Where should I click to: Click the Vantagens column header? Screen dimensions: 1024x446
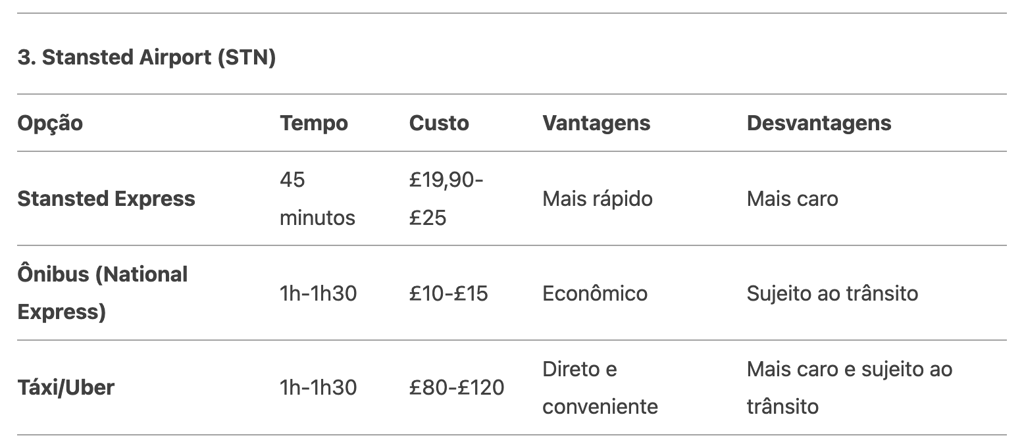tap(596, 123)
